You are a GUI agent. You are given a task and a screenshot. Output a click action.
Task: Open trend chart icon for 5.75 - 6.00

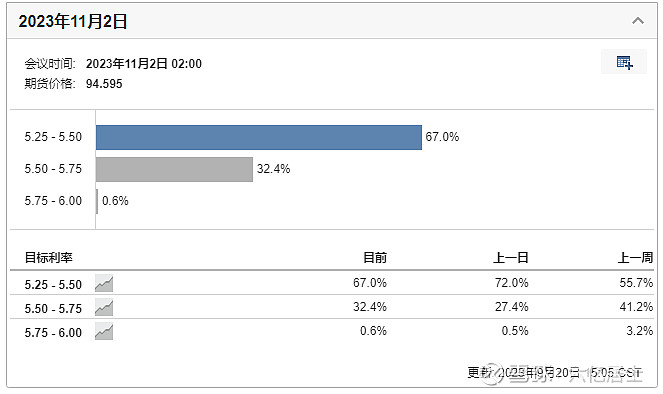coord(104,331)
